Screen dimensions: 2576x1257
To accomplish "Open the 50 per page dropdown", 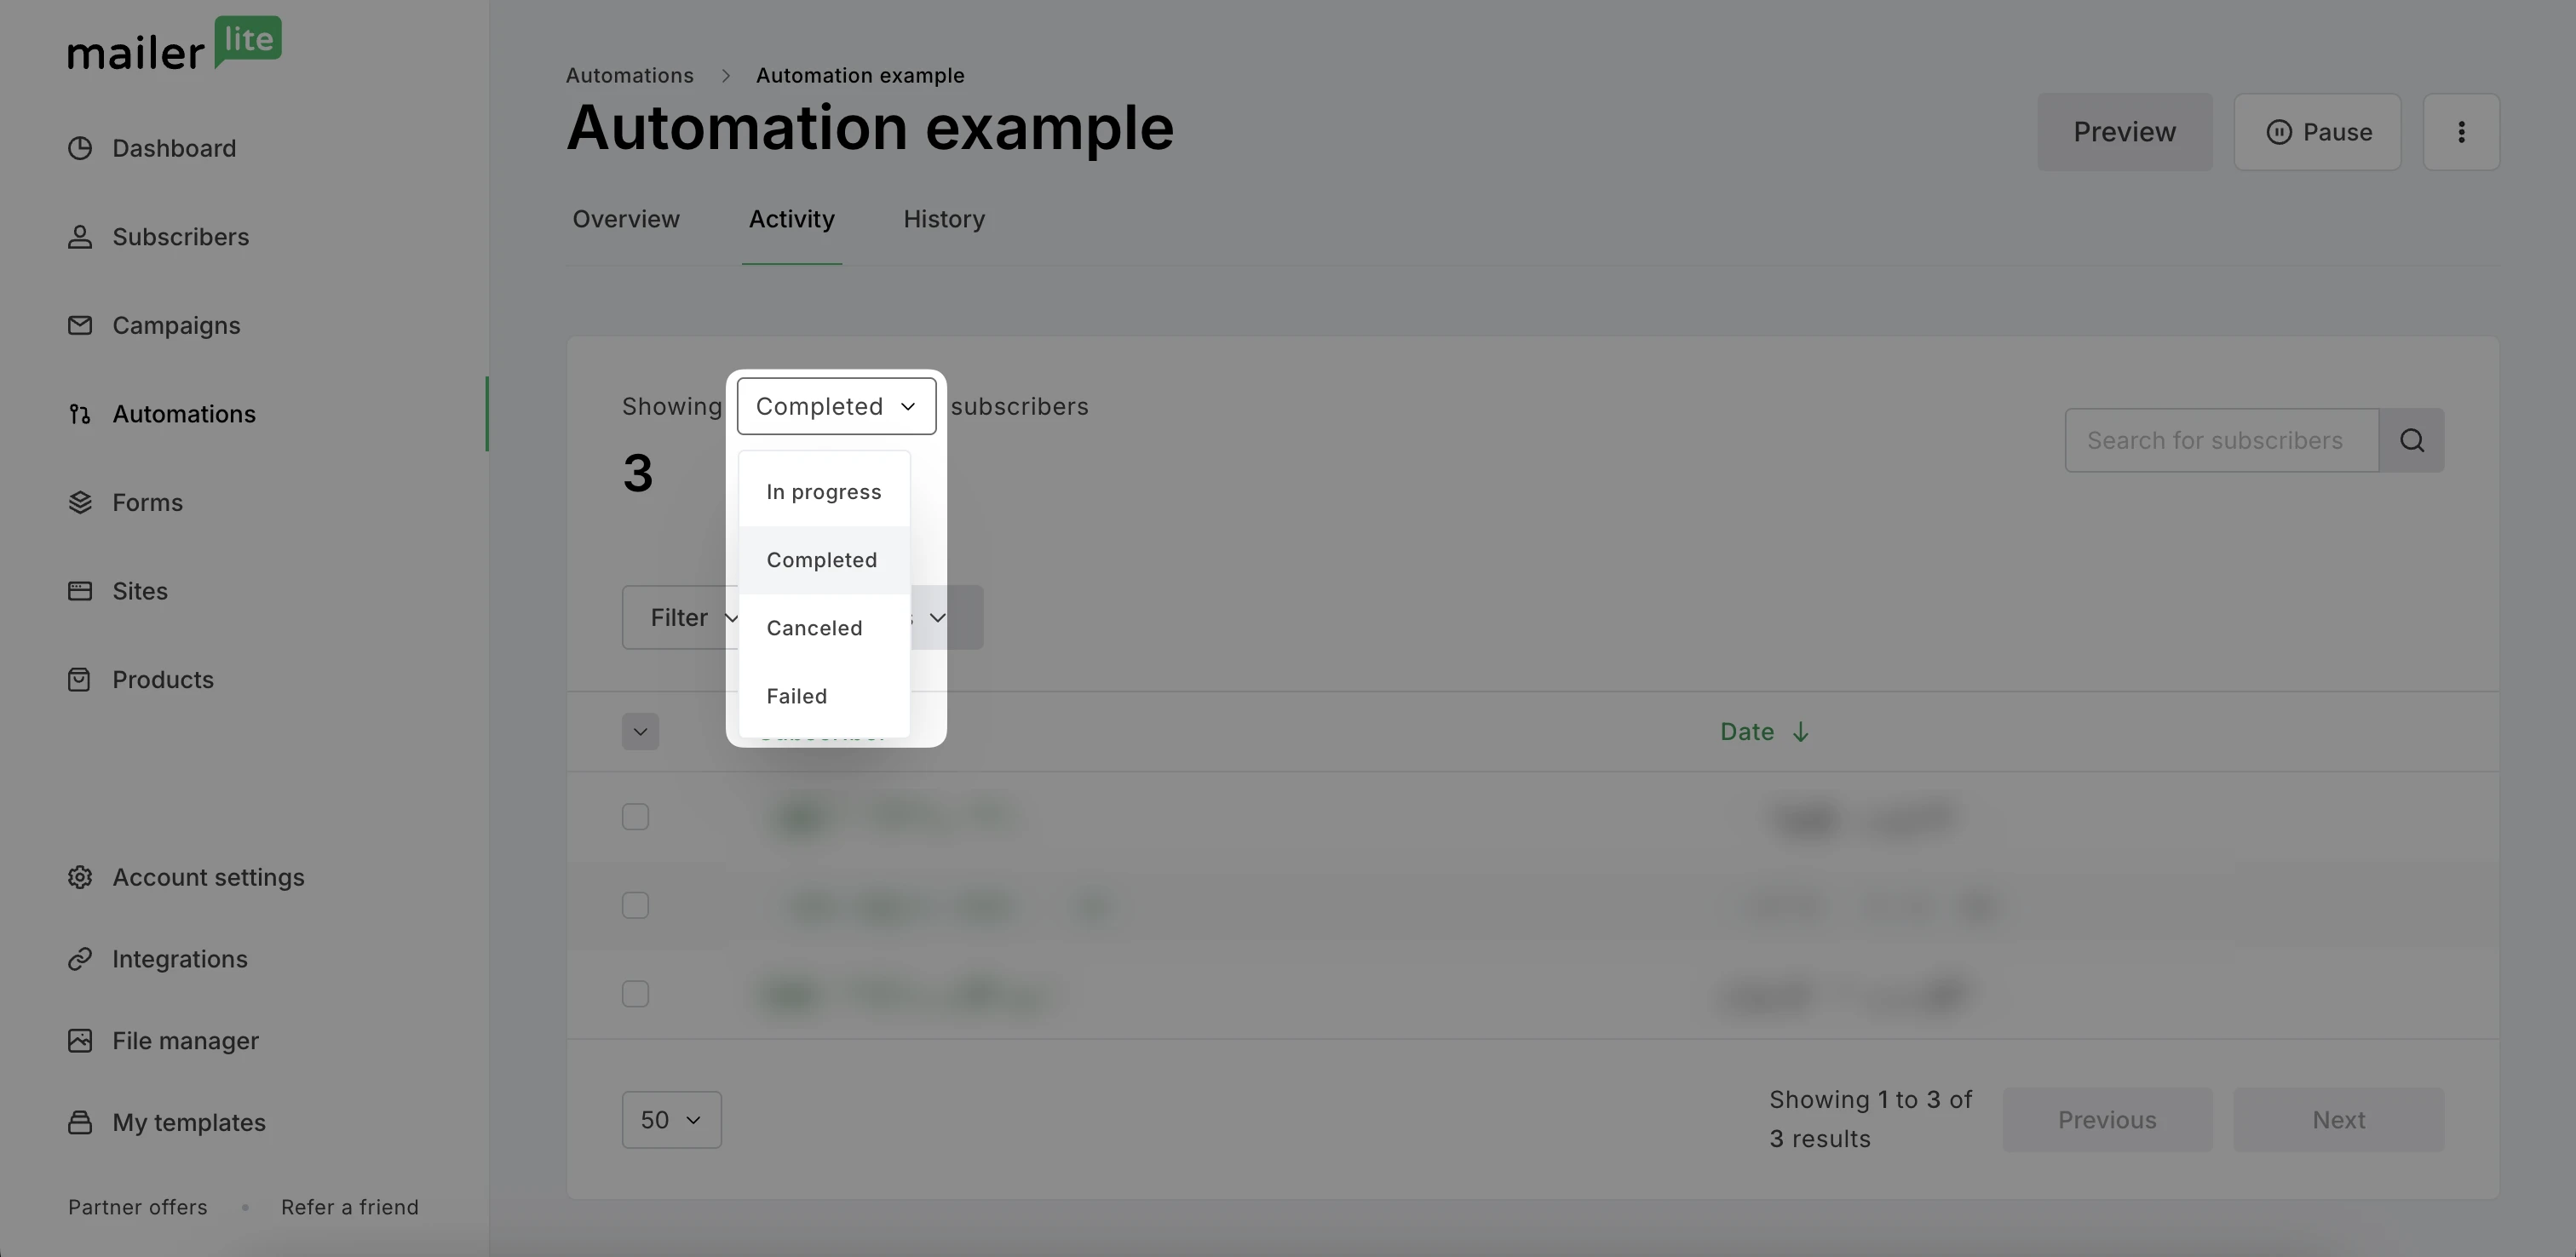I will (x=671, y=1120).
